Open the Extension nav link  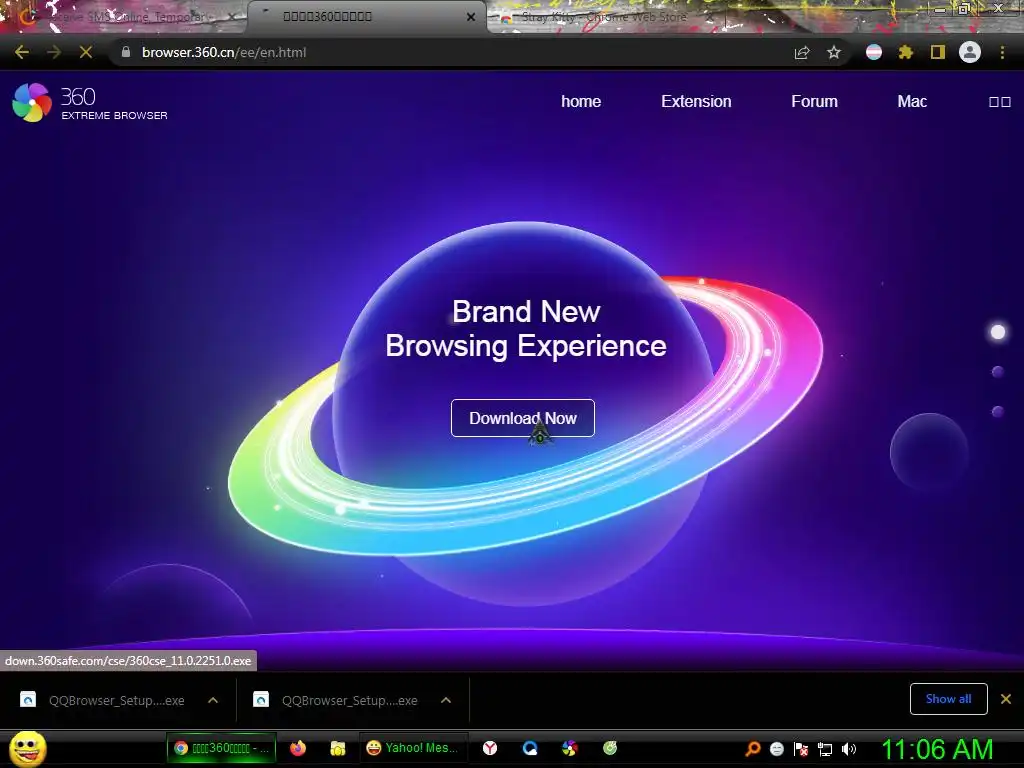696,101
